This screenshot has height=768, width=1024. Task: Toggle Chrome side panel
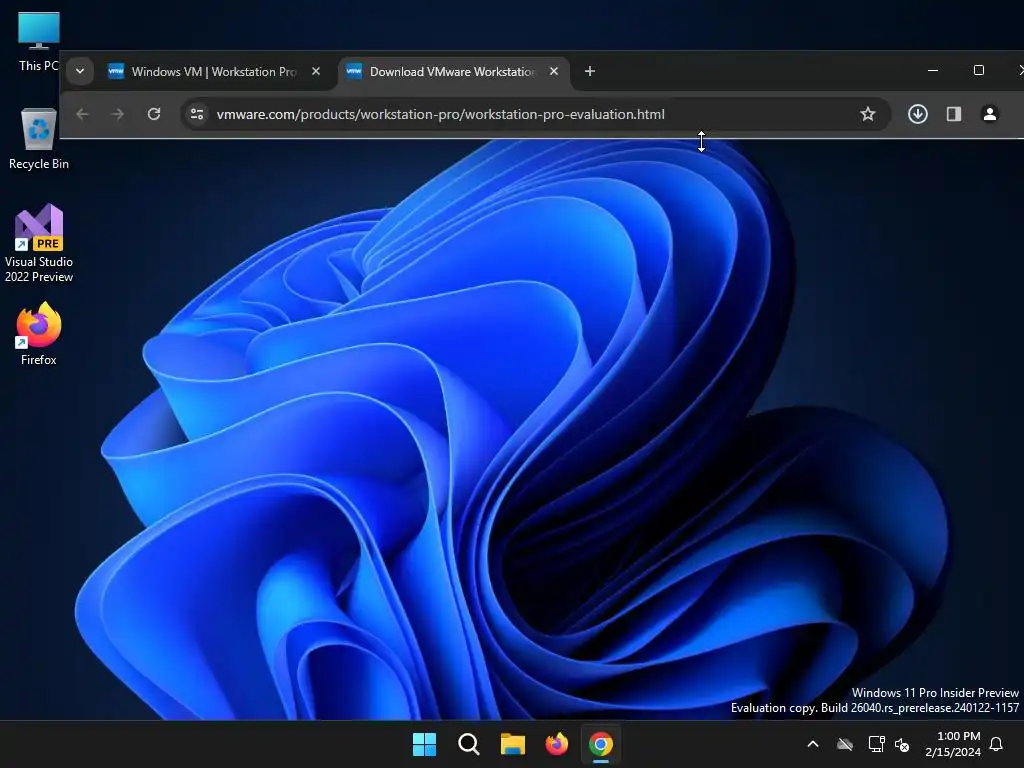click(x=953, y=114)
